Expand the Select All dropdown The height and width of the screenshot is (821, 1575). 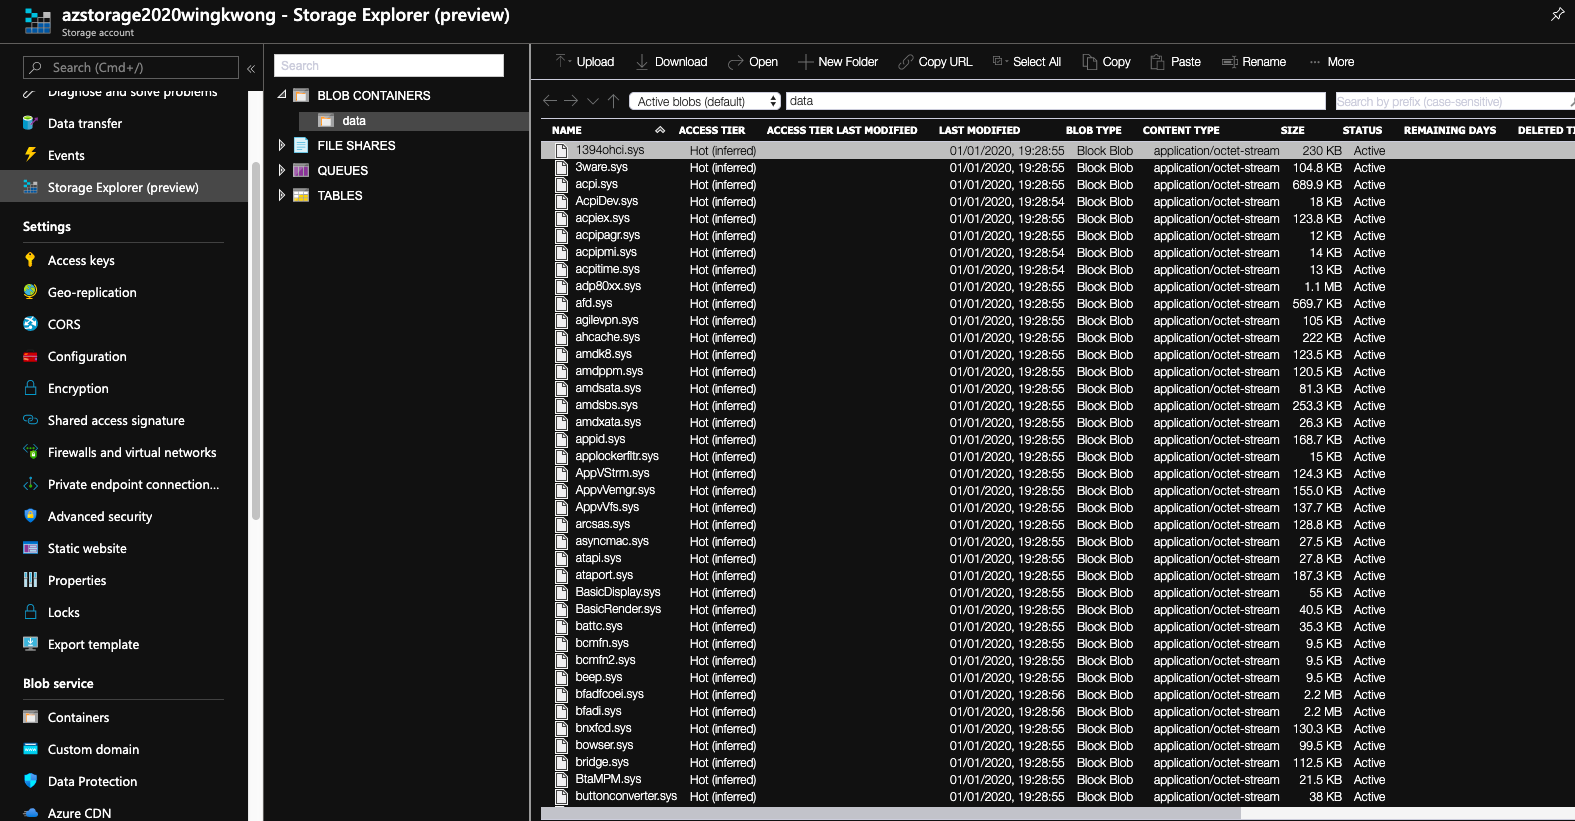coord(1027,62)
